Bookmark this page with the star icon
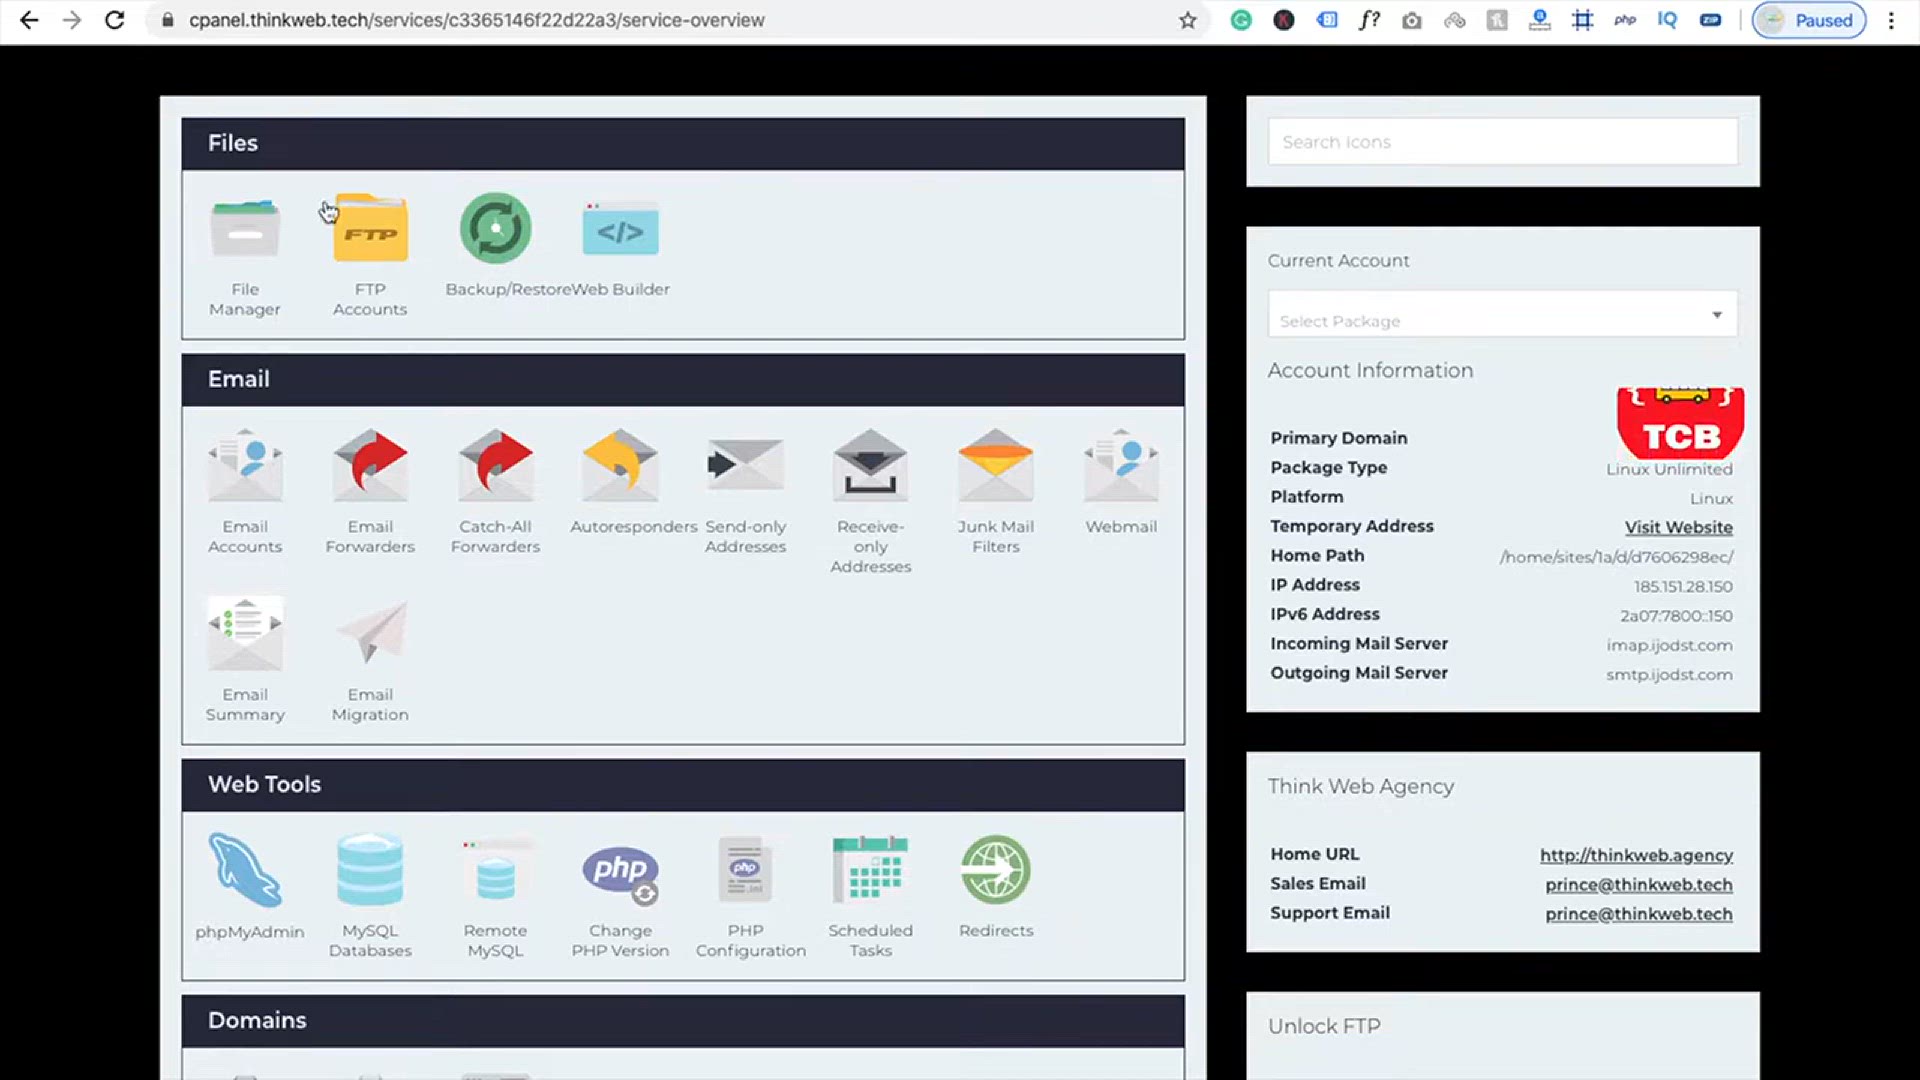Image resolution: width=1920 pixels, height=1080 pixels. pos(1187,20)
